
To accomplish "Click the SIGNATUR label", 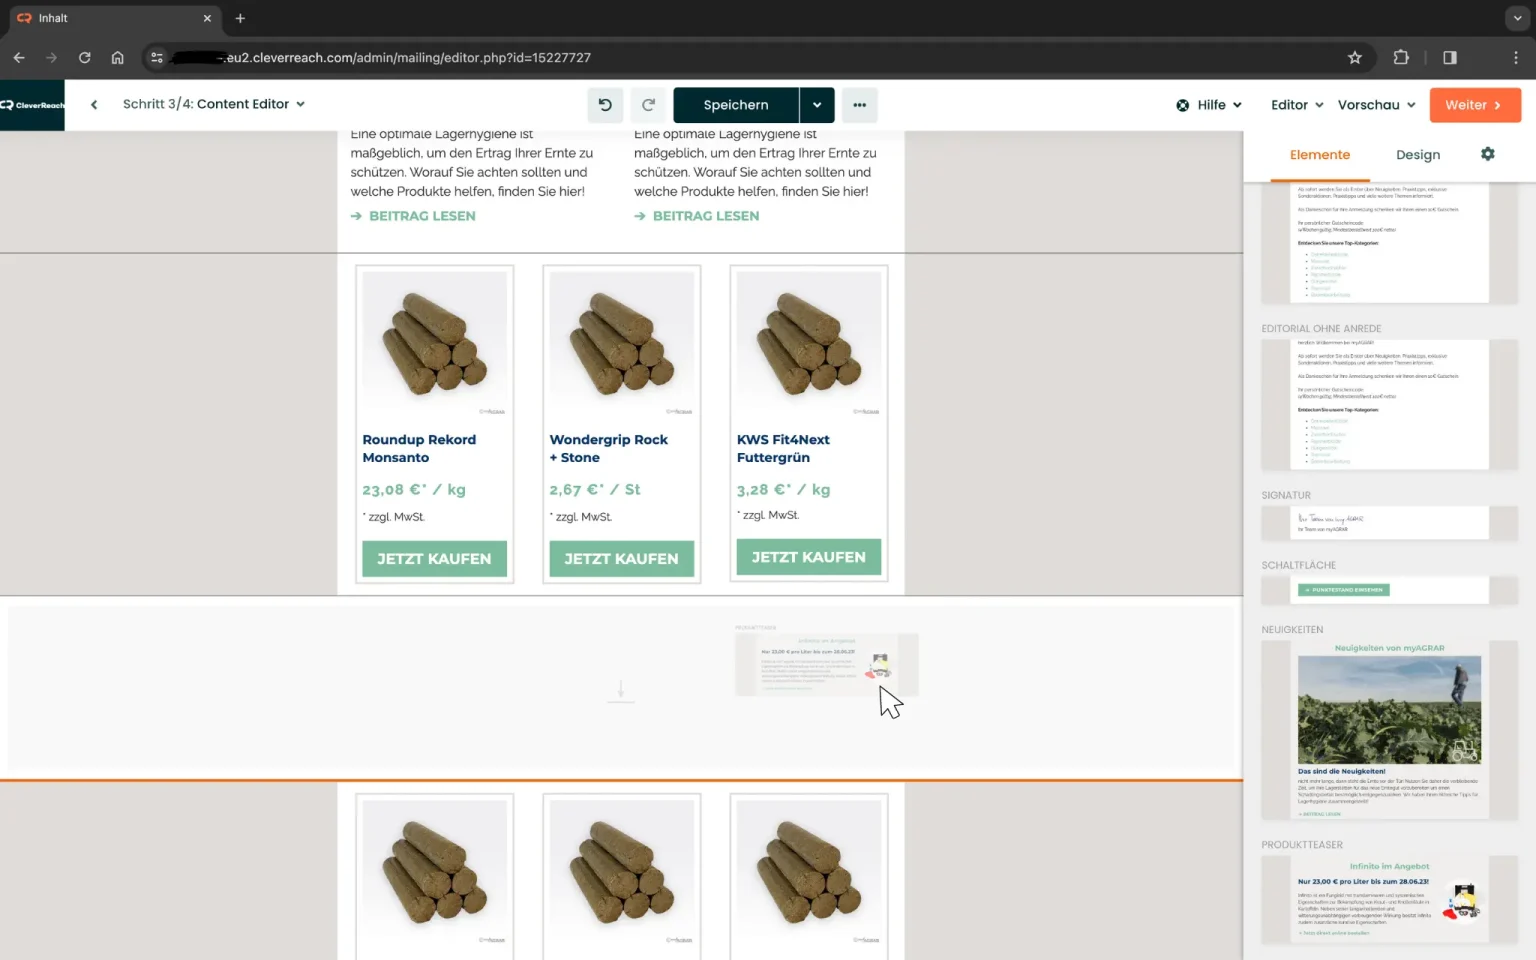I will click(1286, 495).
